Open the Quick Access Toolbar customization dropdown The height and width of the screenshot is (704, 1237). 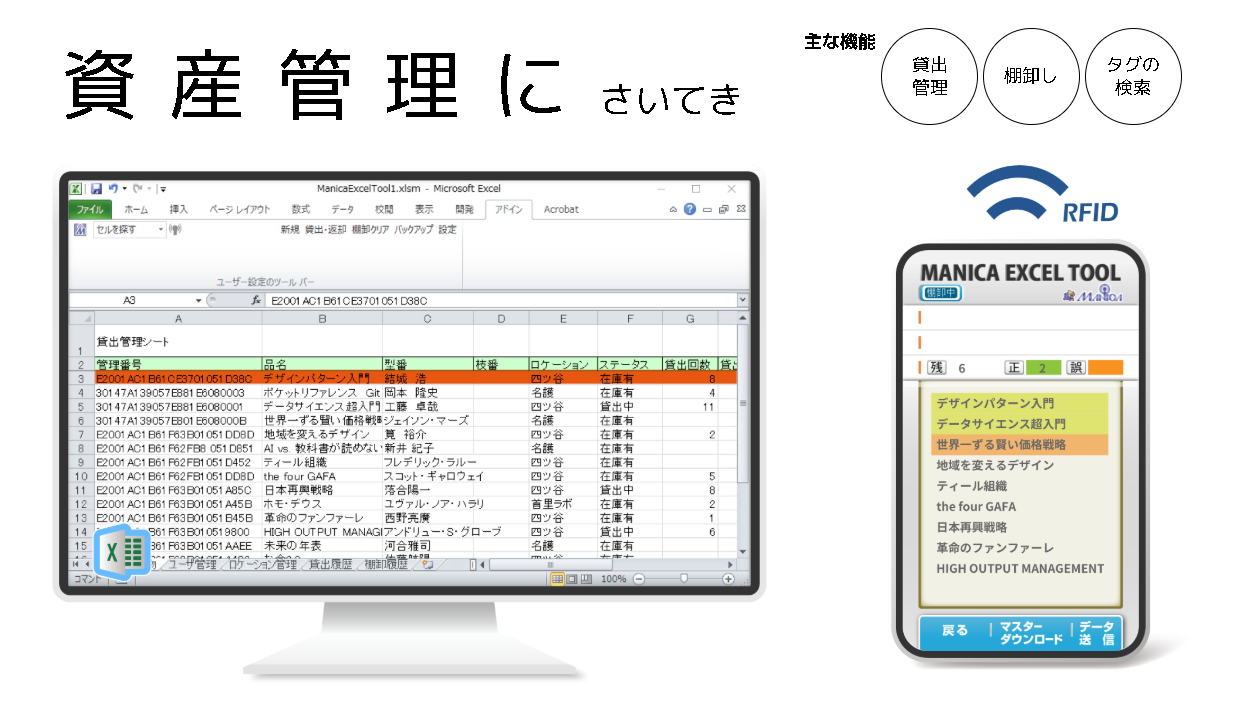pos(163,188)
